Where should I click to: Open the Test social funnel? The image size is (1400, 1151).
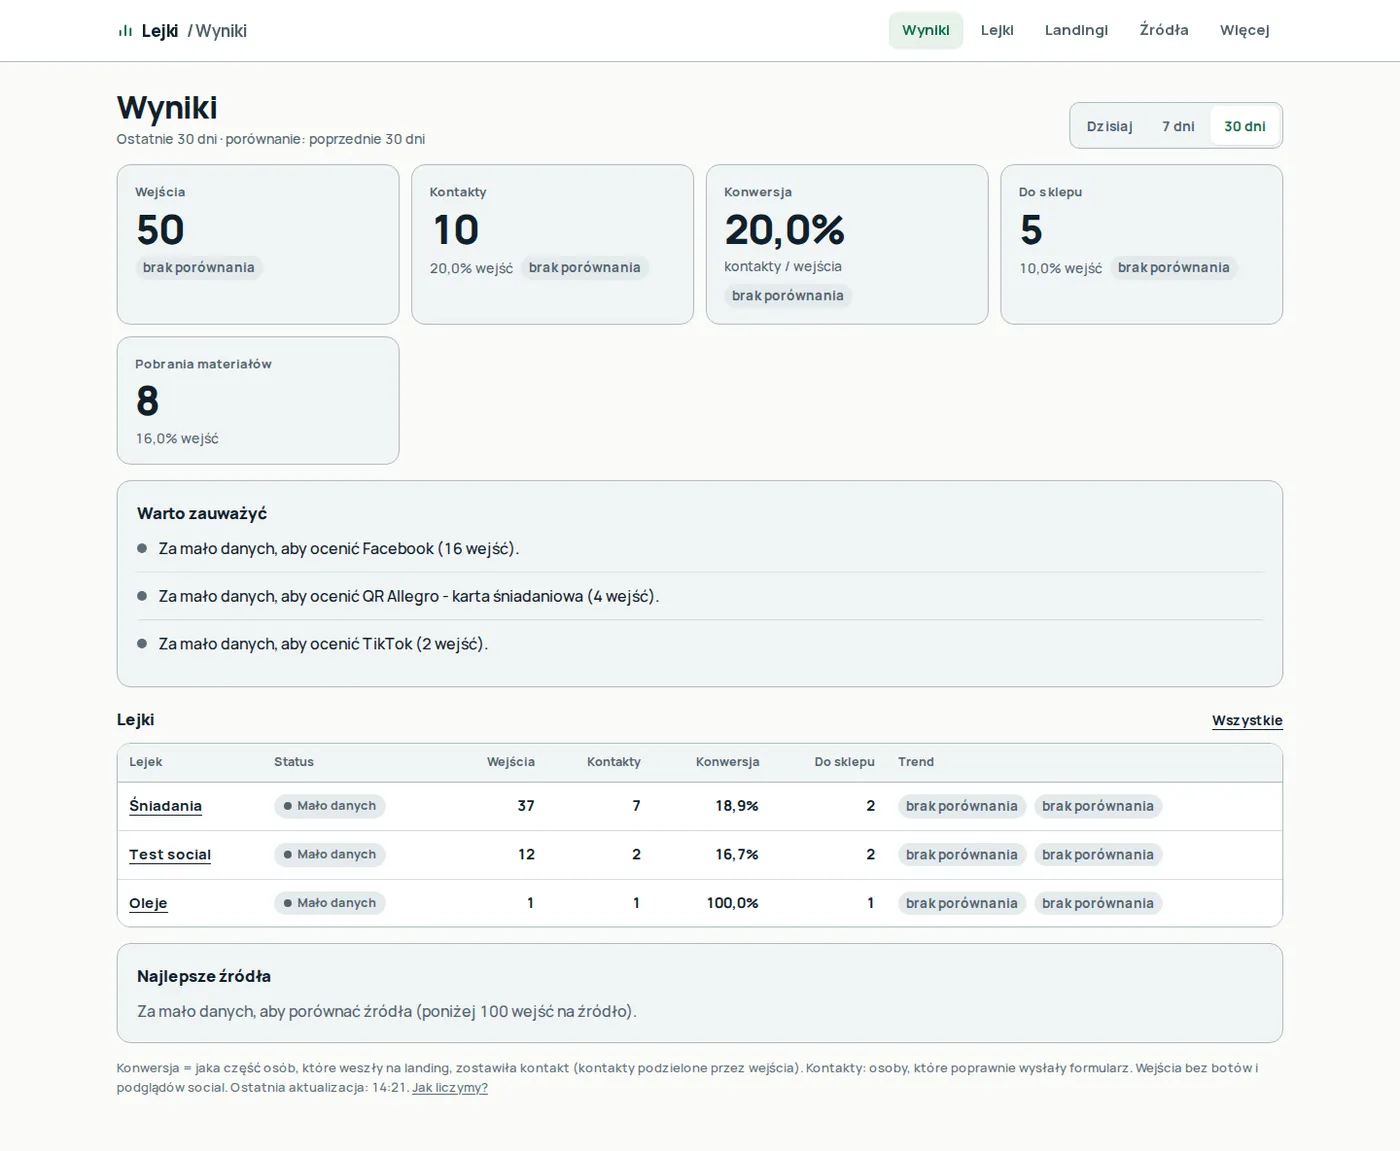(x=170, y=855)
